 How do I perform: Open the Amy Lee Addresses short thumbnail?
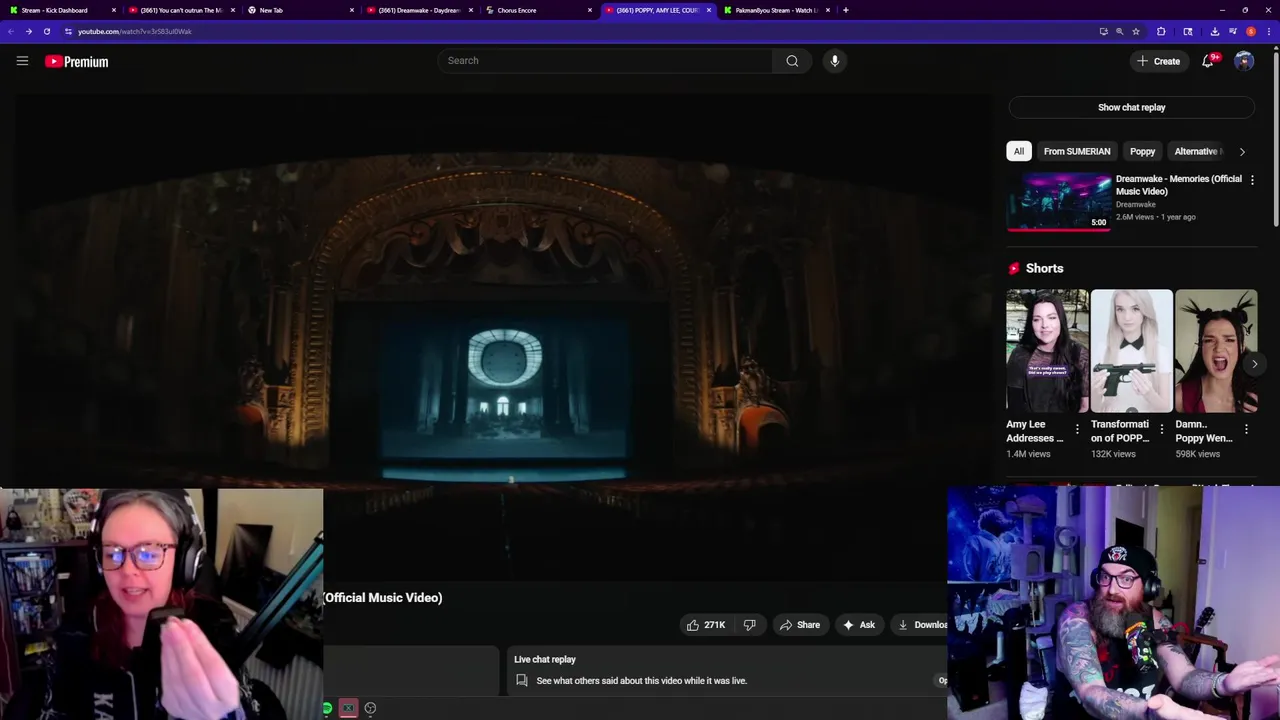tap(1047, 351)
